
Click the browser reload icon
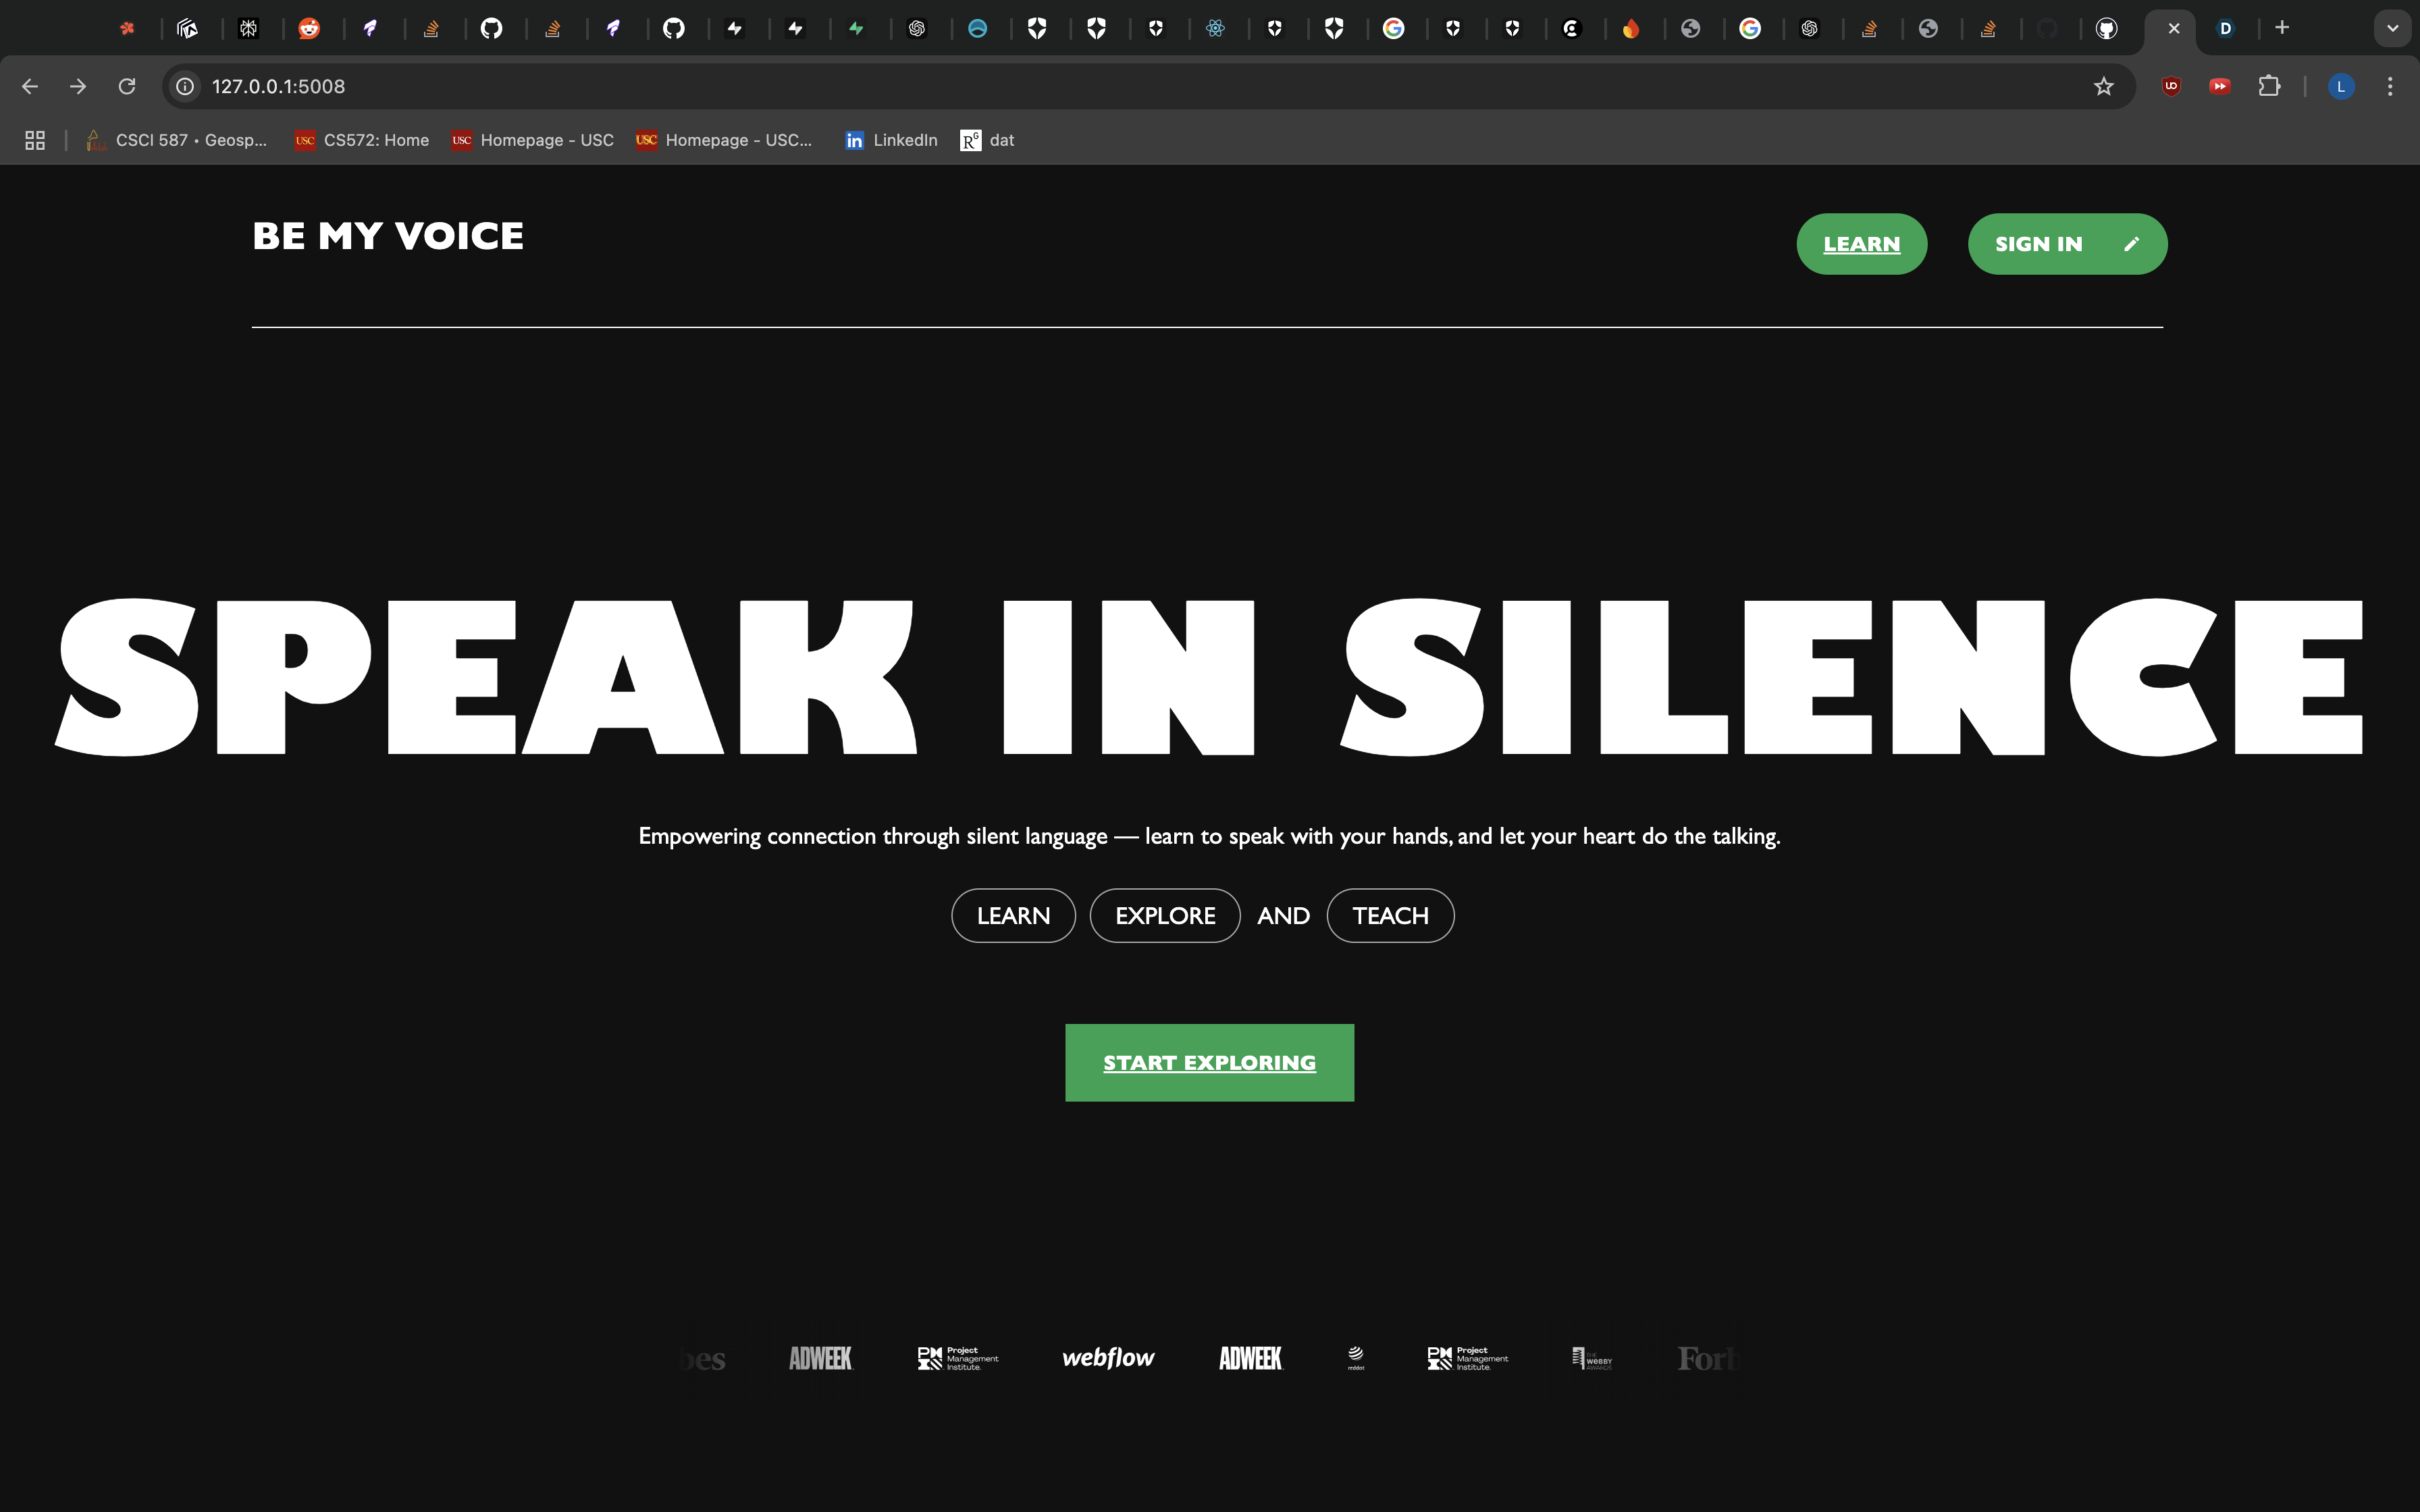click(127, 87)
